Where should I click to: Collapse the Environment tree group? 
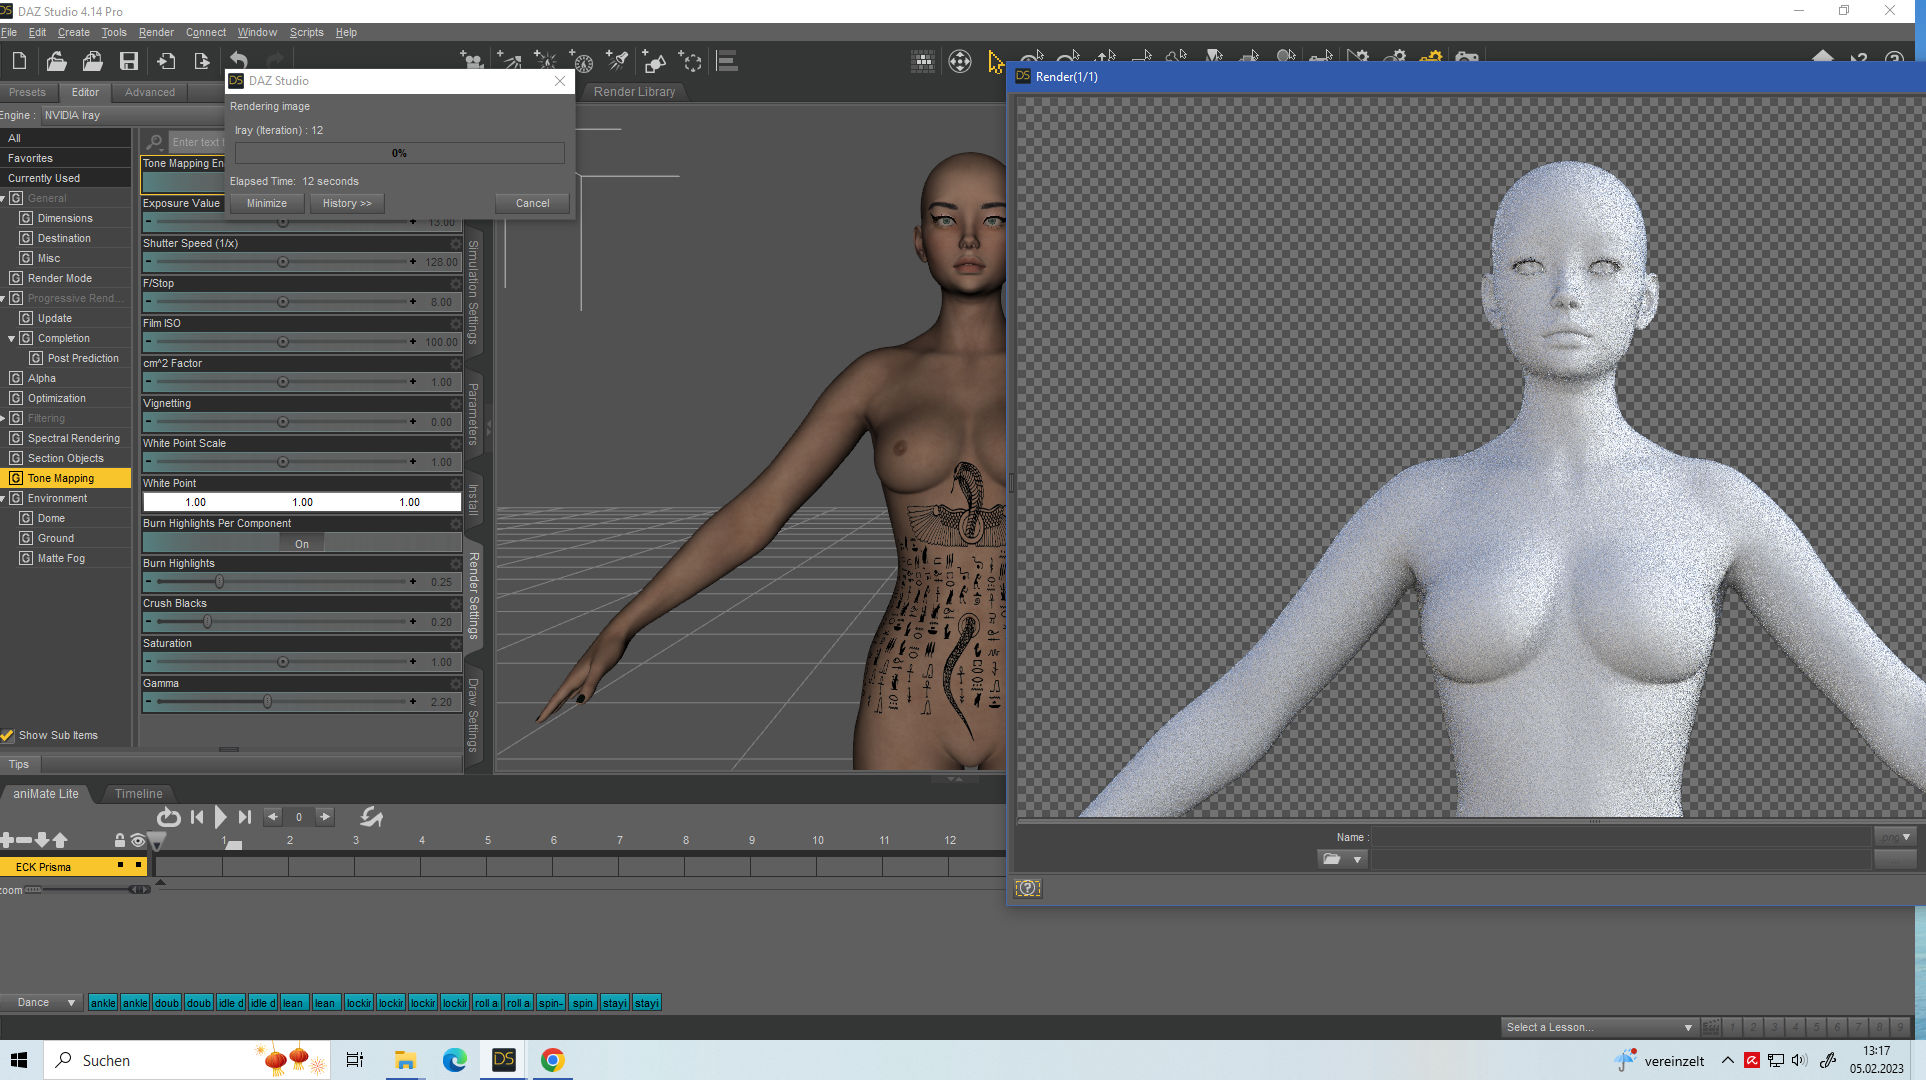[4, 498]
